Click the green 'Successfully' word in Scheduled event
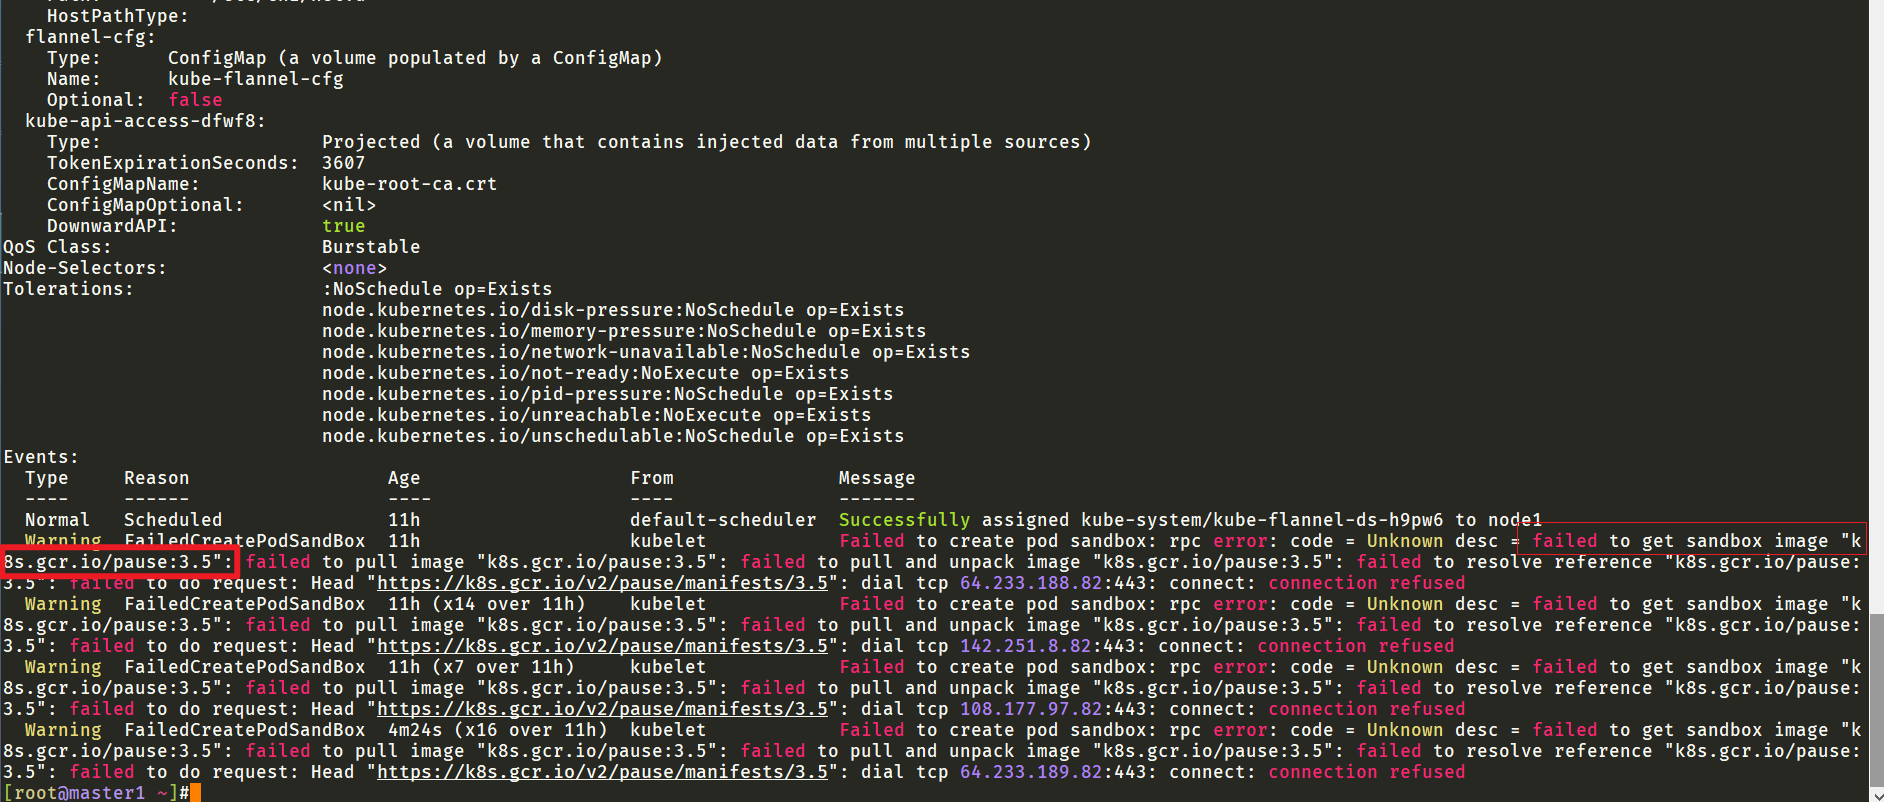 pos(904,520)
